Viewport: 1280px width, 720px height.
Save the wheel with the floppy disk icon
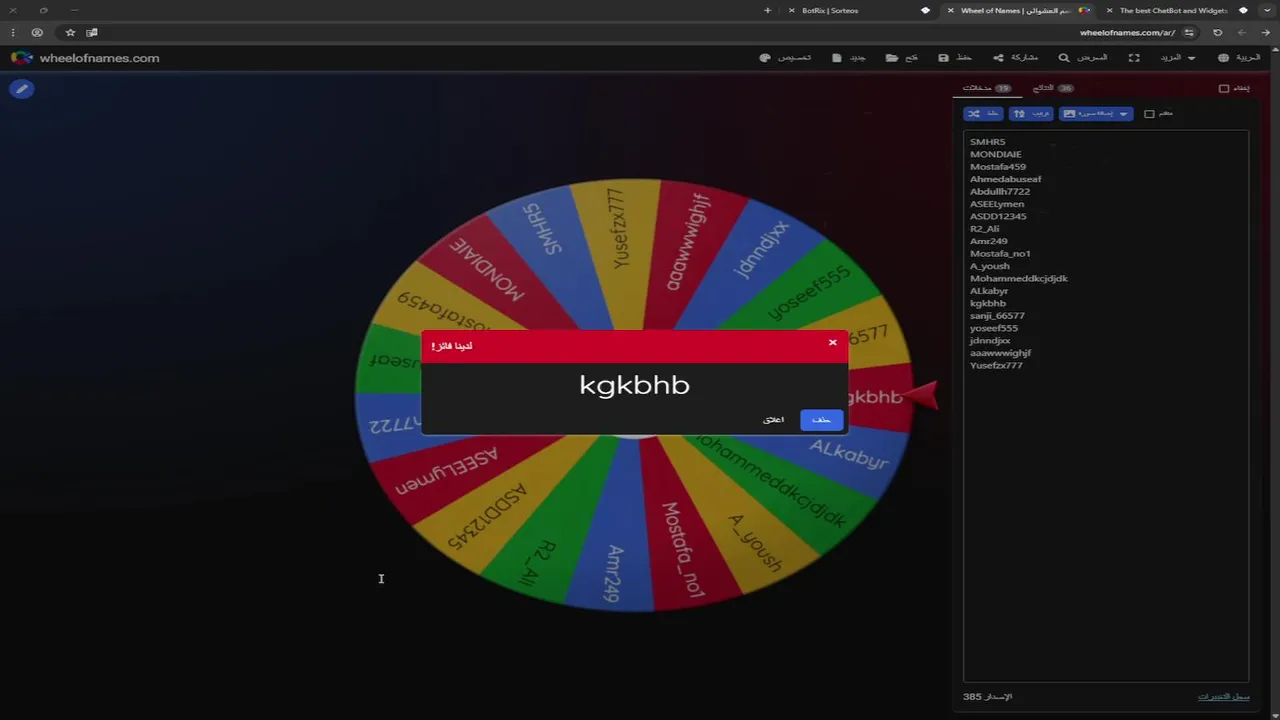click(955, 58)
